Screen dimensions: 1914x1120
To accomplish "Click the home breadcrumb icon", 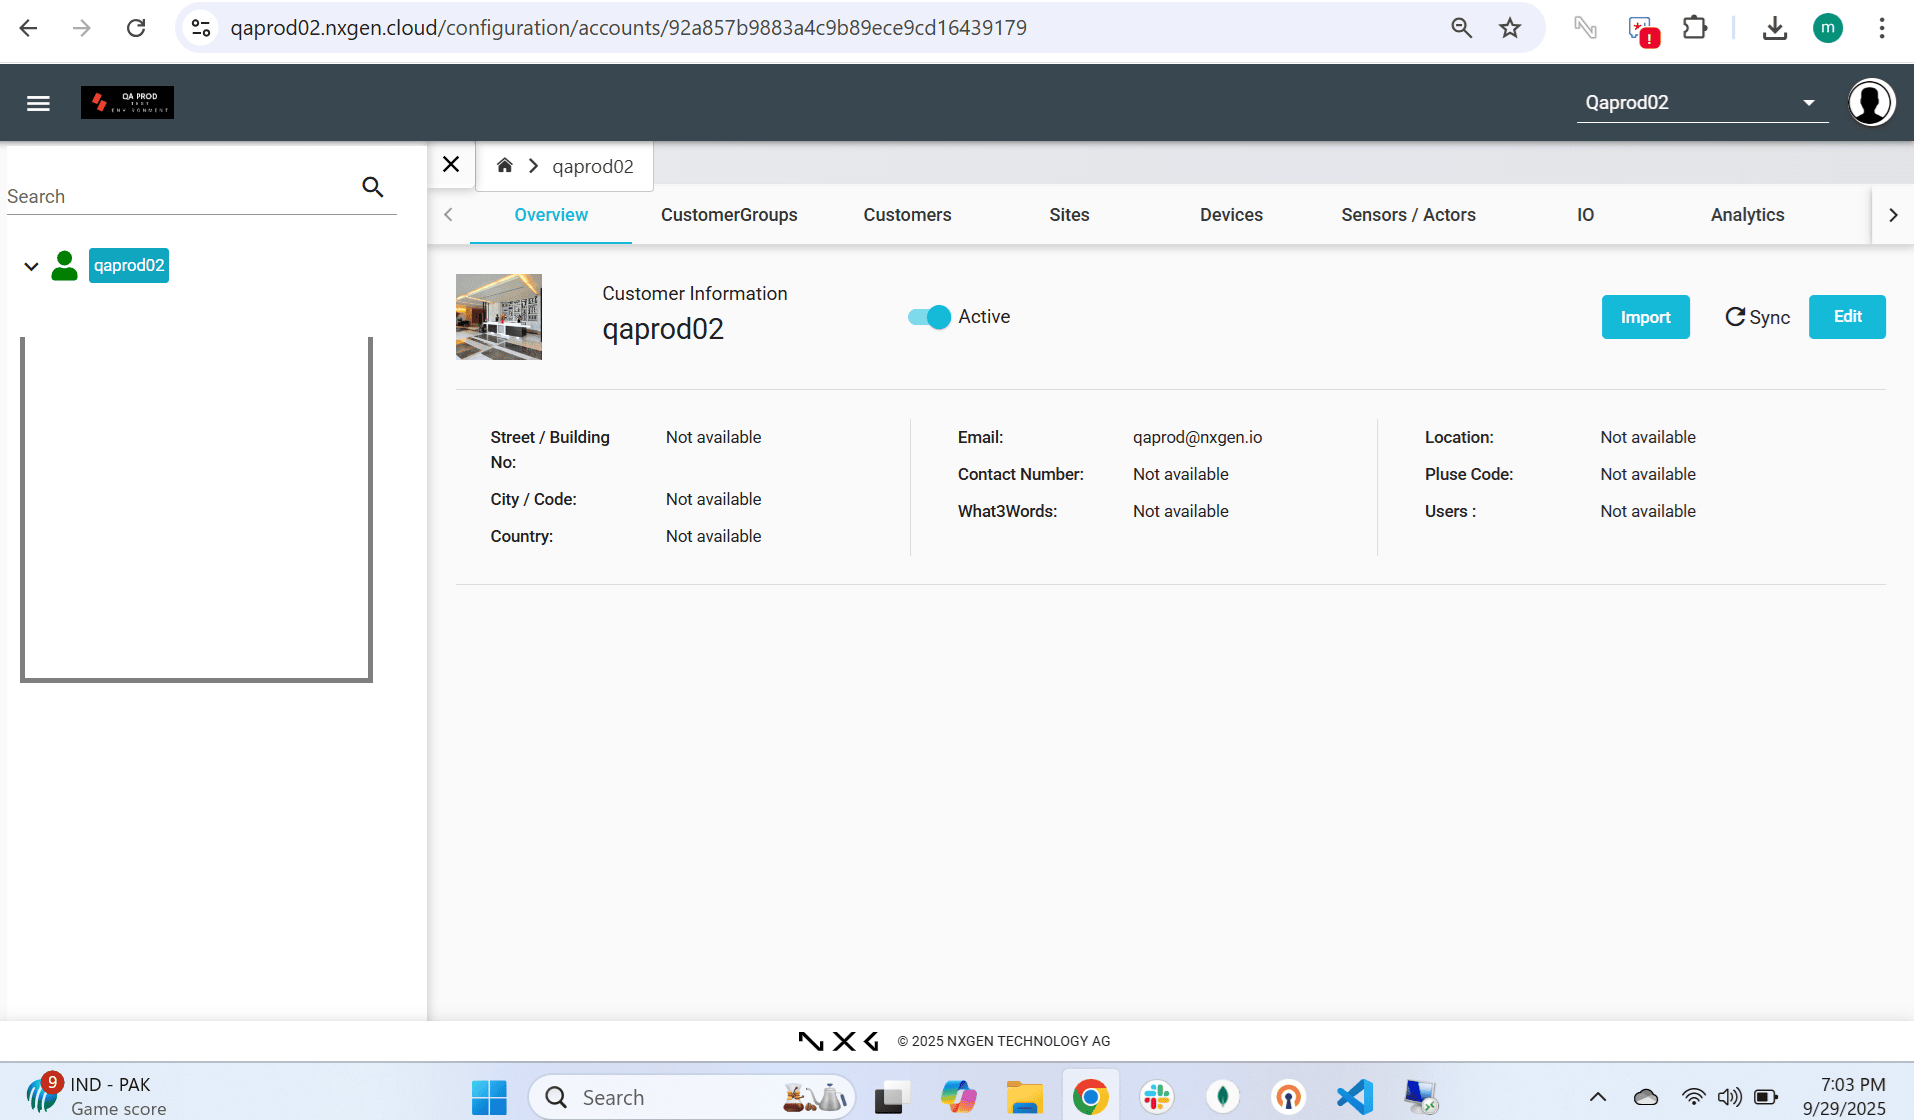I will pos(505,165).
